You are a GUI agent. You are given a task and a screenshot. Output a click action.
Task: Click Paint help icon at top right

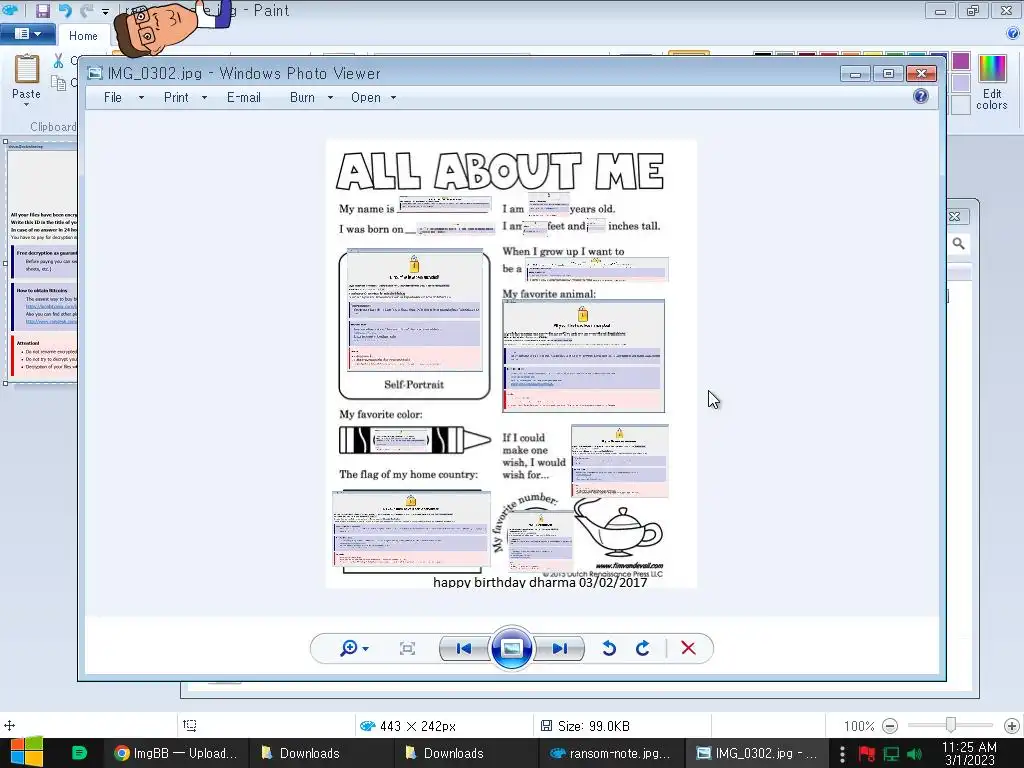(x=1014, y=34)
